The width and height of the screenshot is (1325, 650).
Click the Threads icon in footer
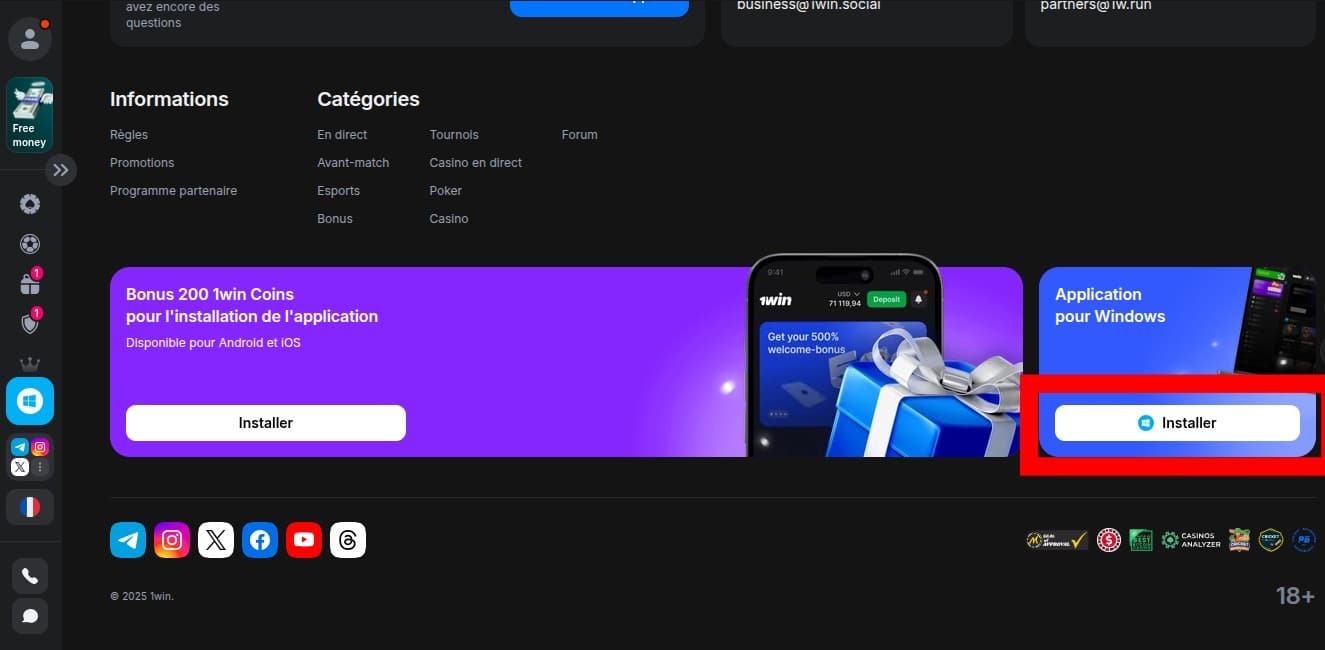348,540
